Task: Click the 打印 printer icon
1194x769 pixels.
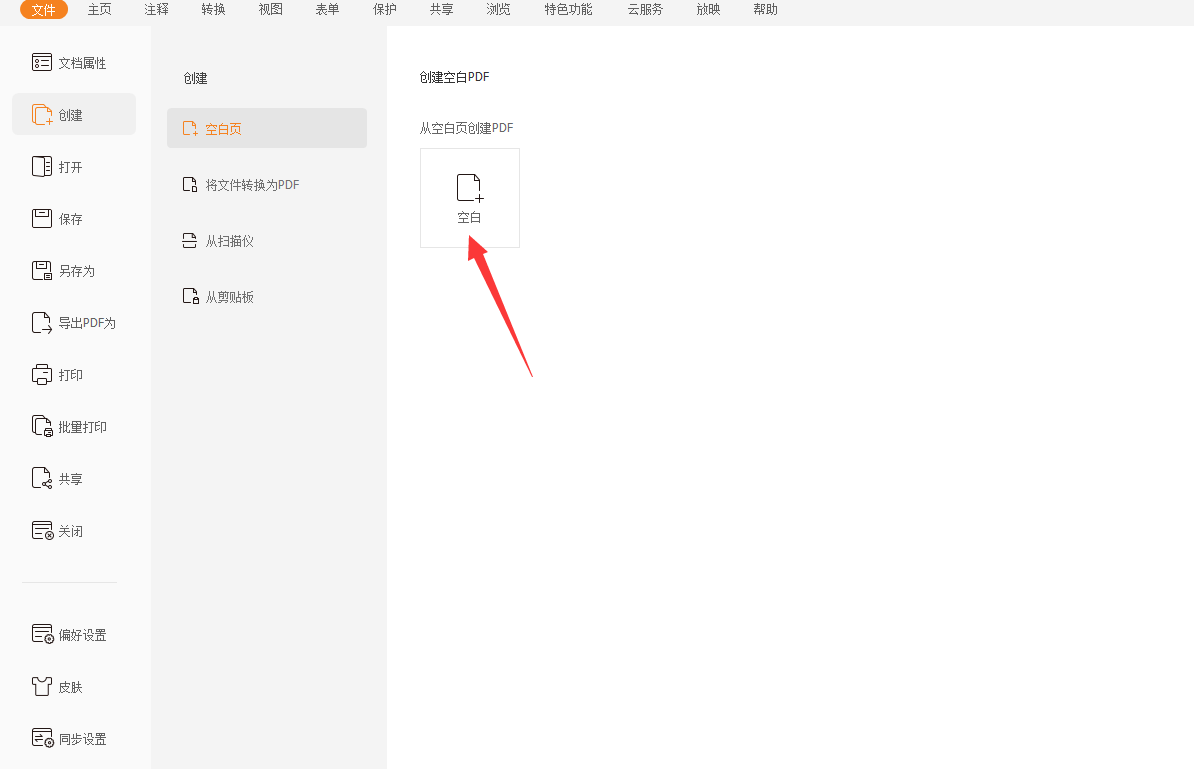Action: coord(42,375)
